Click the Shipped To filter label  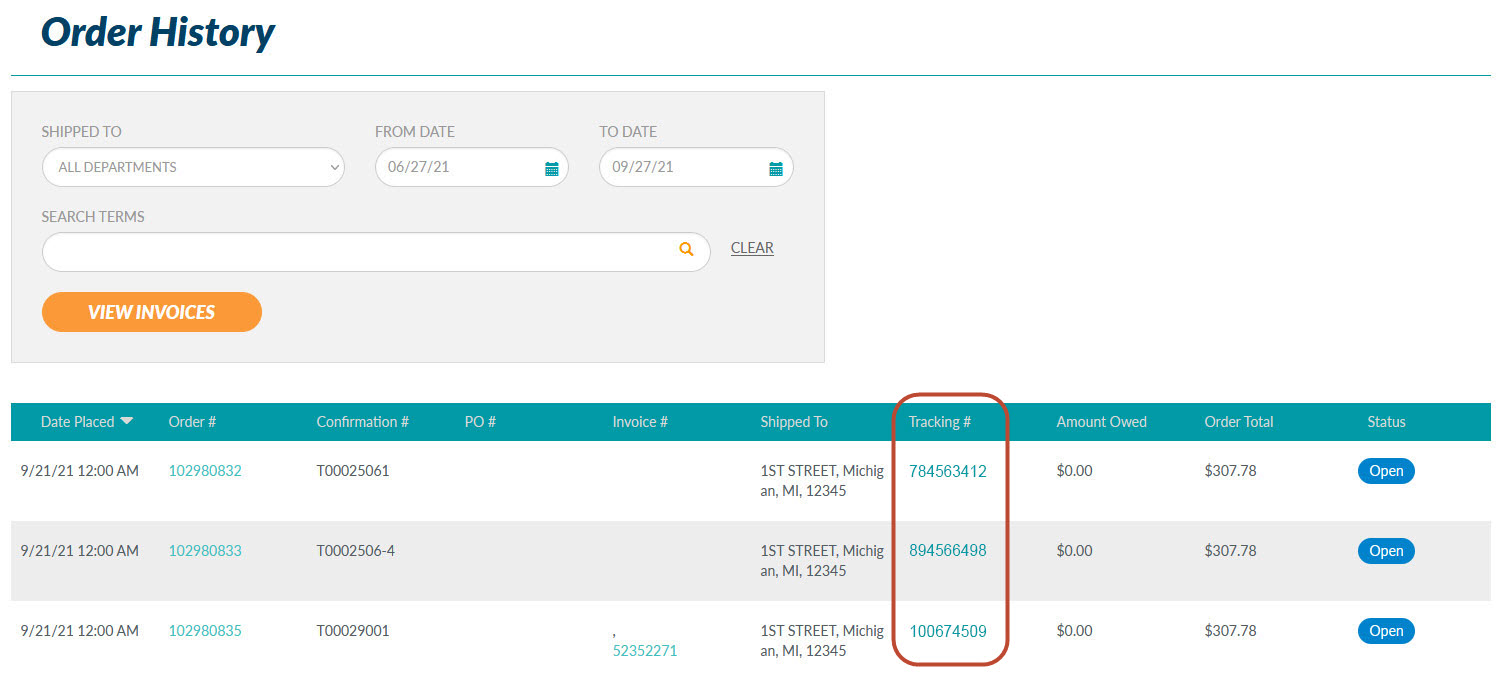click(82, 132)
